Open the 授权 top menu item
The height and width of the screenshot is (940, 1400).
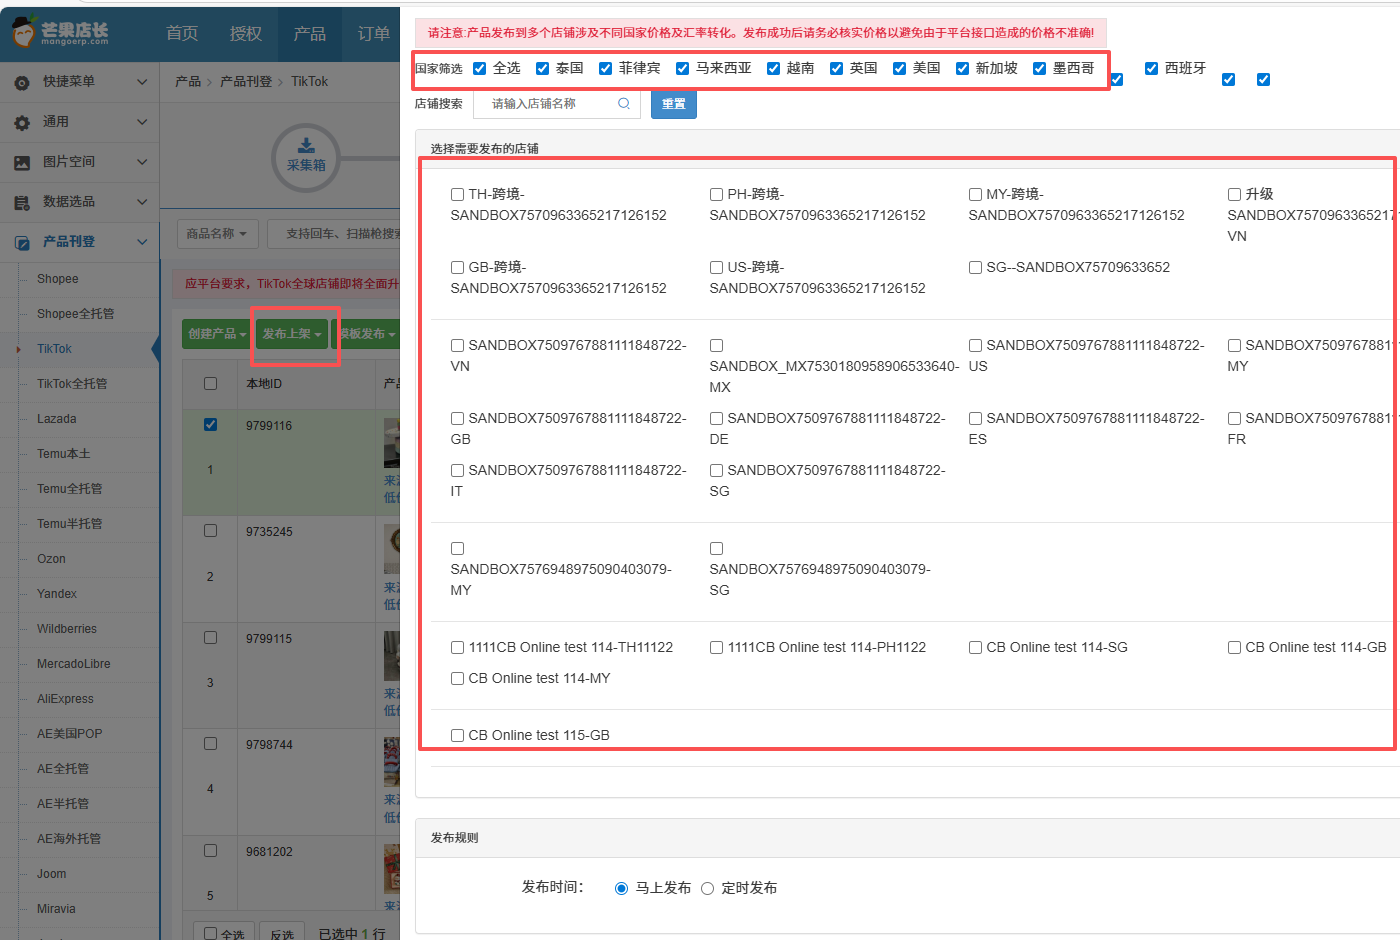click(x=246, y=34)
